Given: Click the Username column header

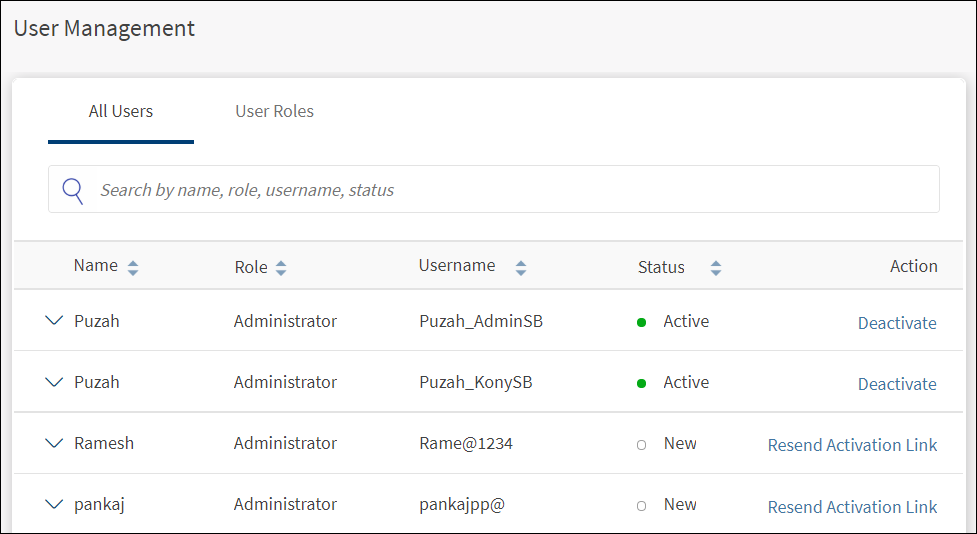Looking at the screenshot, I should tap(457, 266).
